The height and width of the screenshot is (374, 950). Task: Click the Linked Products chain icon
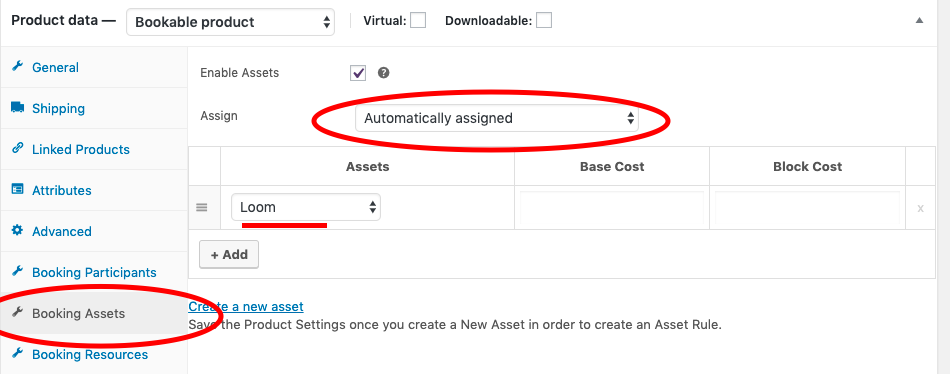click(18, 149)
